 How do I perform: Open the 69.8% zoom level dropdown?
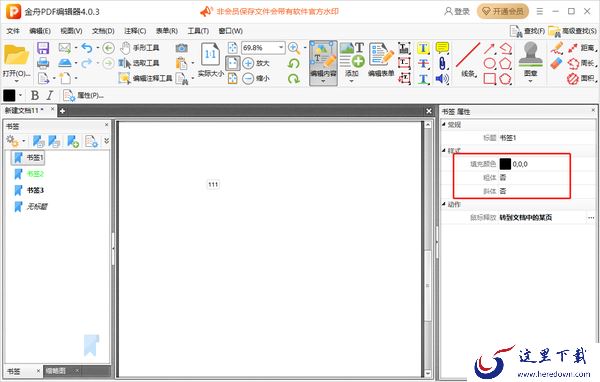coord(281,47)
